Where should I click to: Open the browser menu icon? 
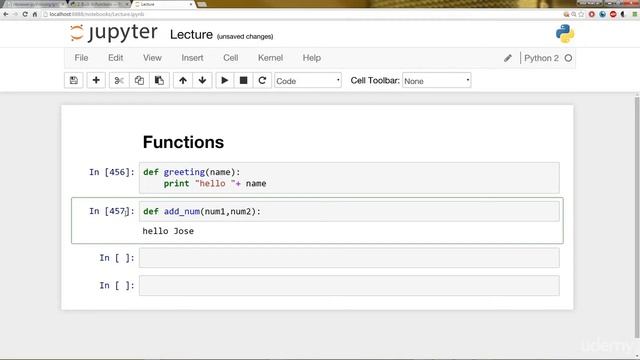click(x=635, y=14)
